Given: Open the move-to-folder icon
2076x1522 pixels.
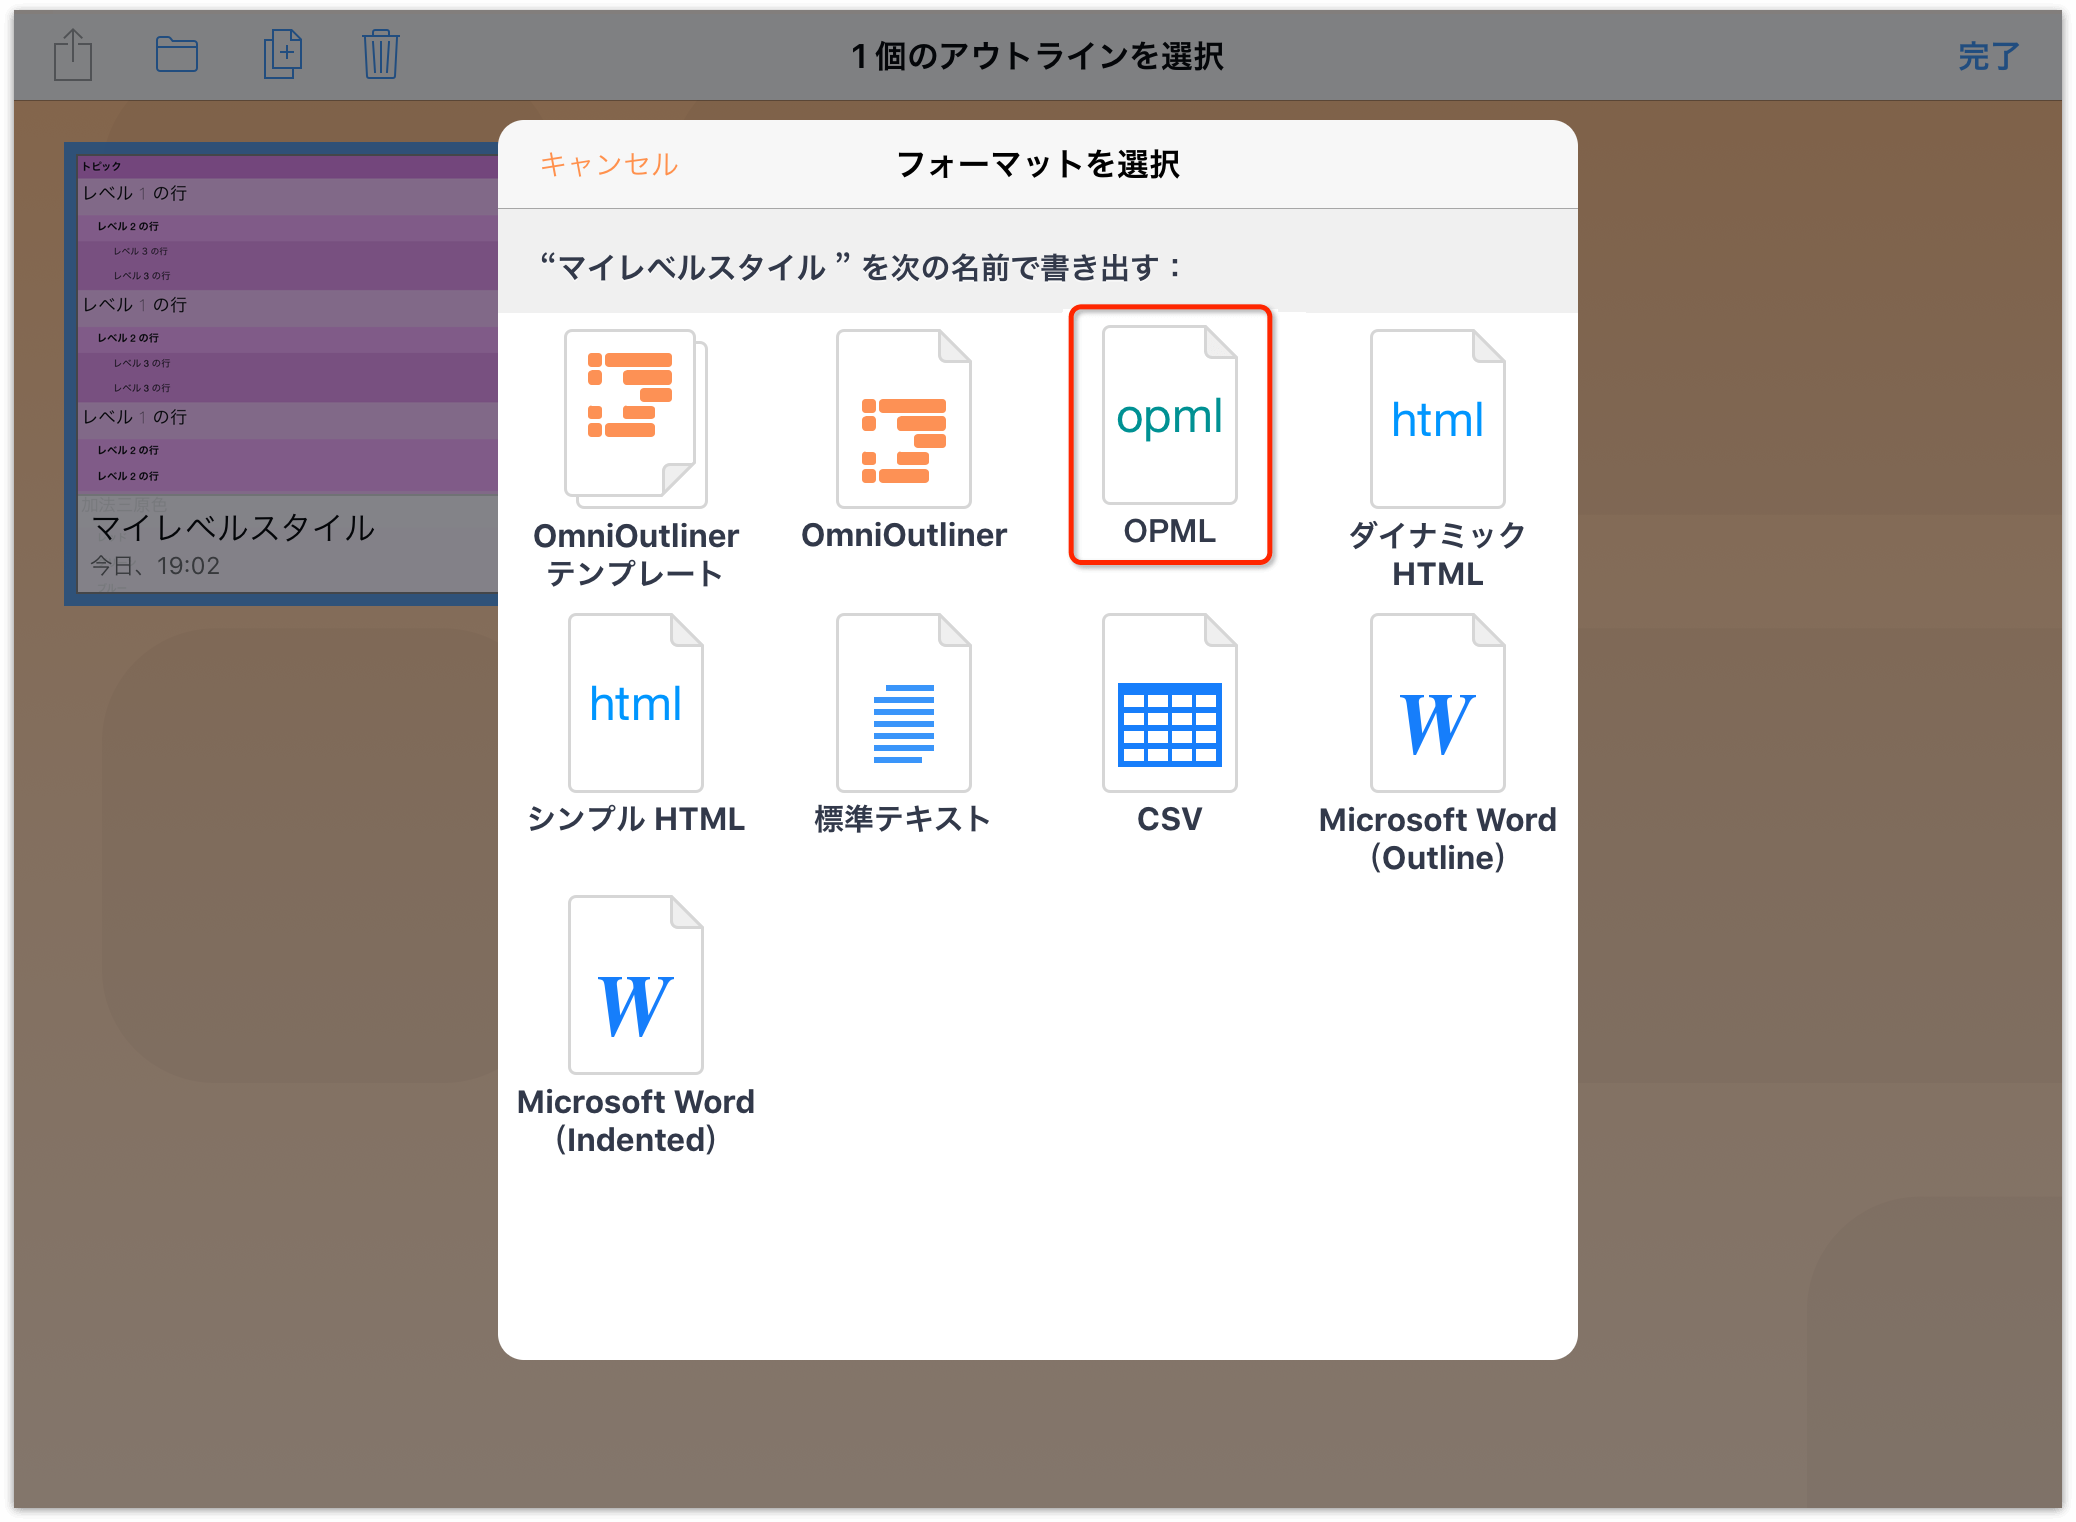Looking at the screenshot, I should tap(177, 54).
